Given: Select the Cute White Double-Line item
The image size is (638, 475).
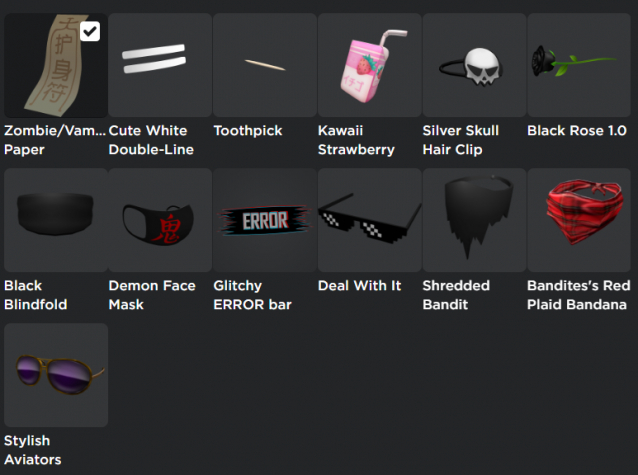Looking at the screenshot, I should (x=160, y=65).
